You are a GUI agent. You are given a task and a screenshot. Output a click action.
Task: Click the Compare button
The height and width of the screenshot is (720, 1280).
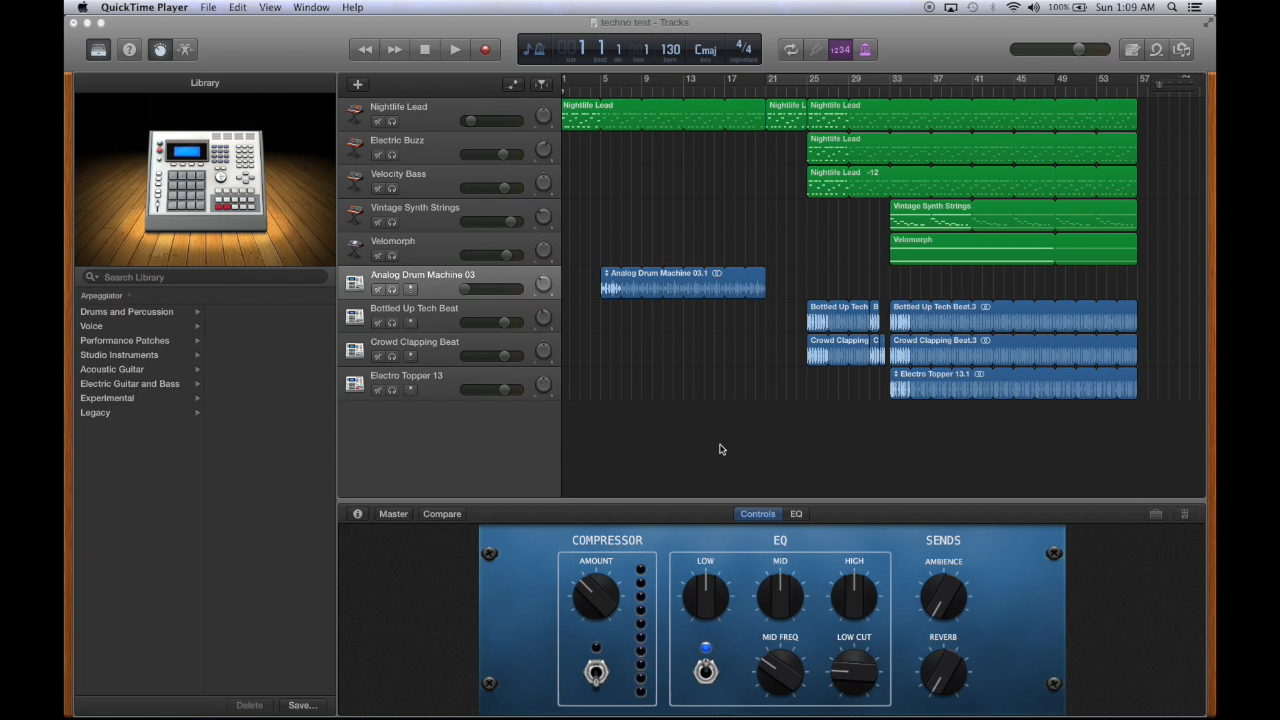point(442,514)
